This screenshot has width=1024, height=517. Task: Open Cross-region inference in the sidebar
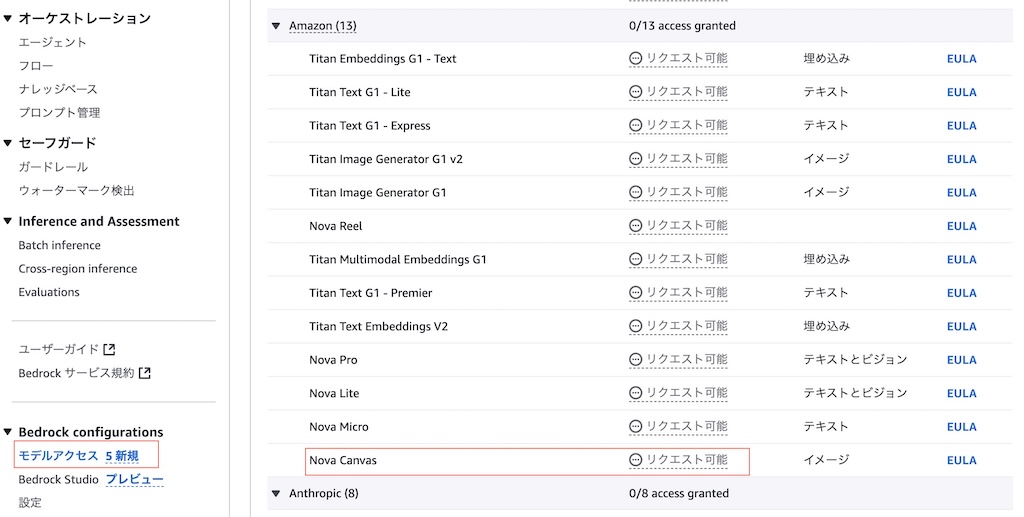(78, 268)
